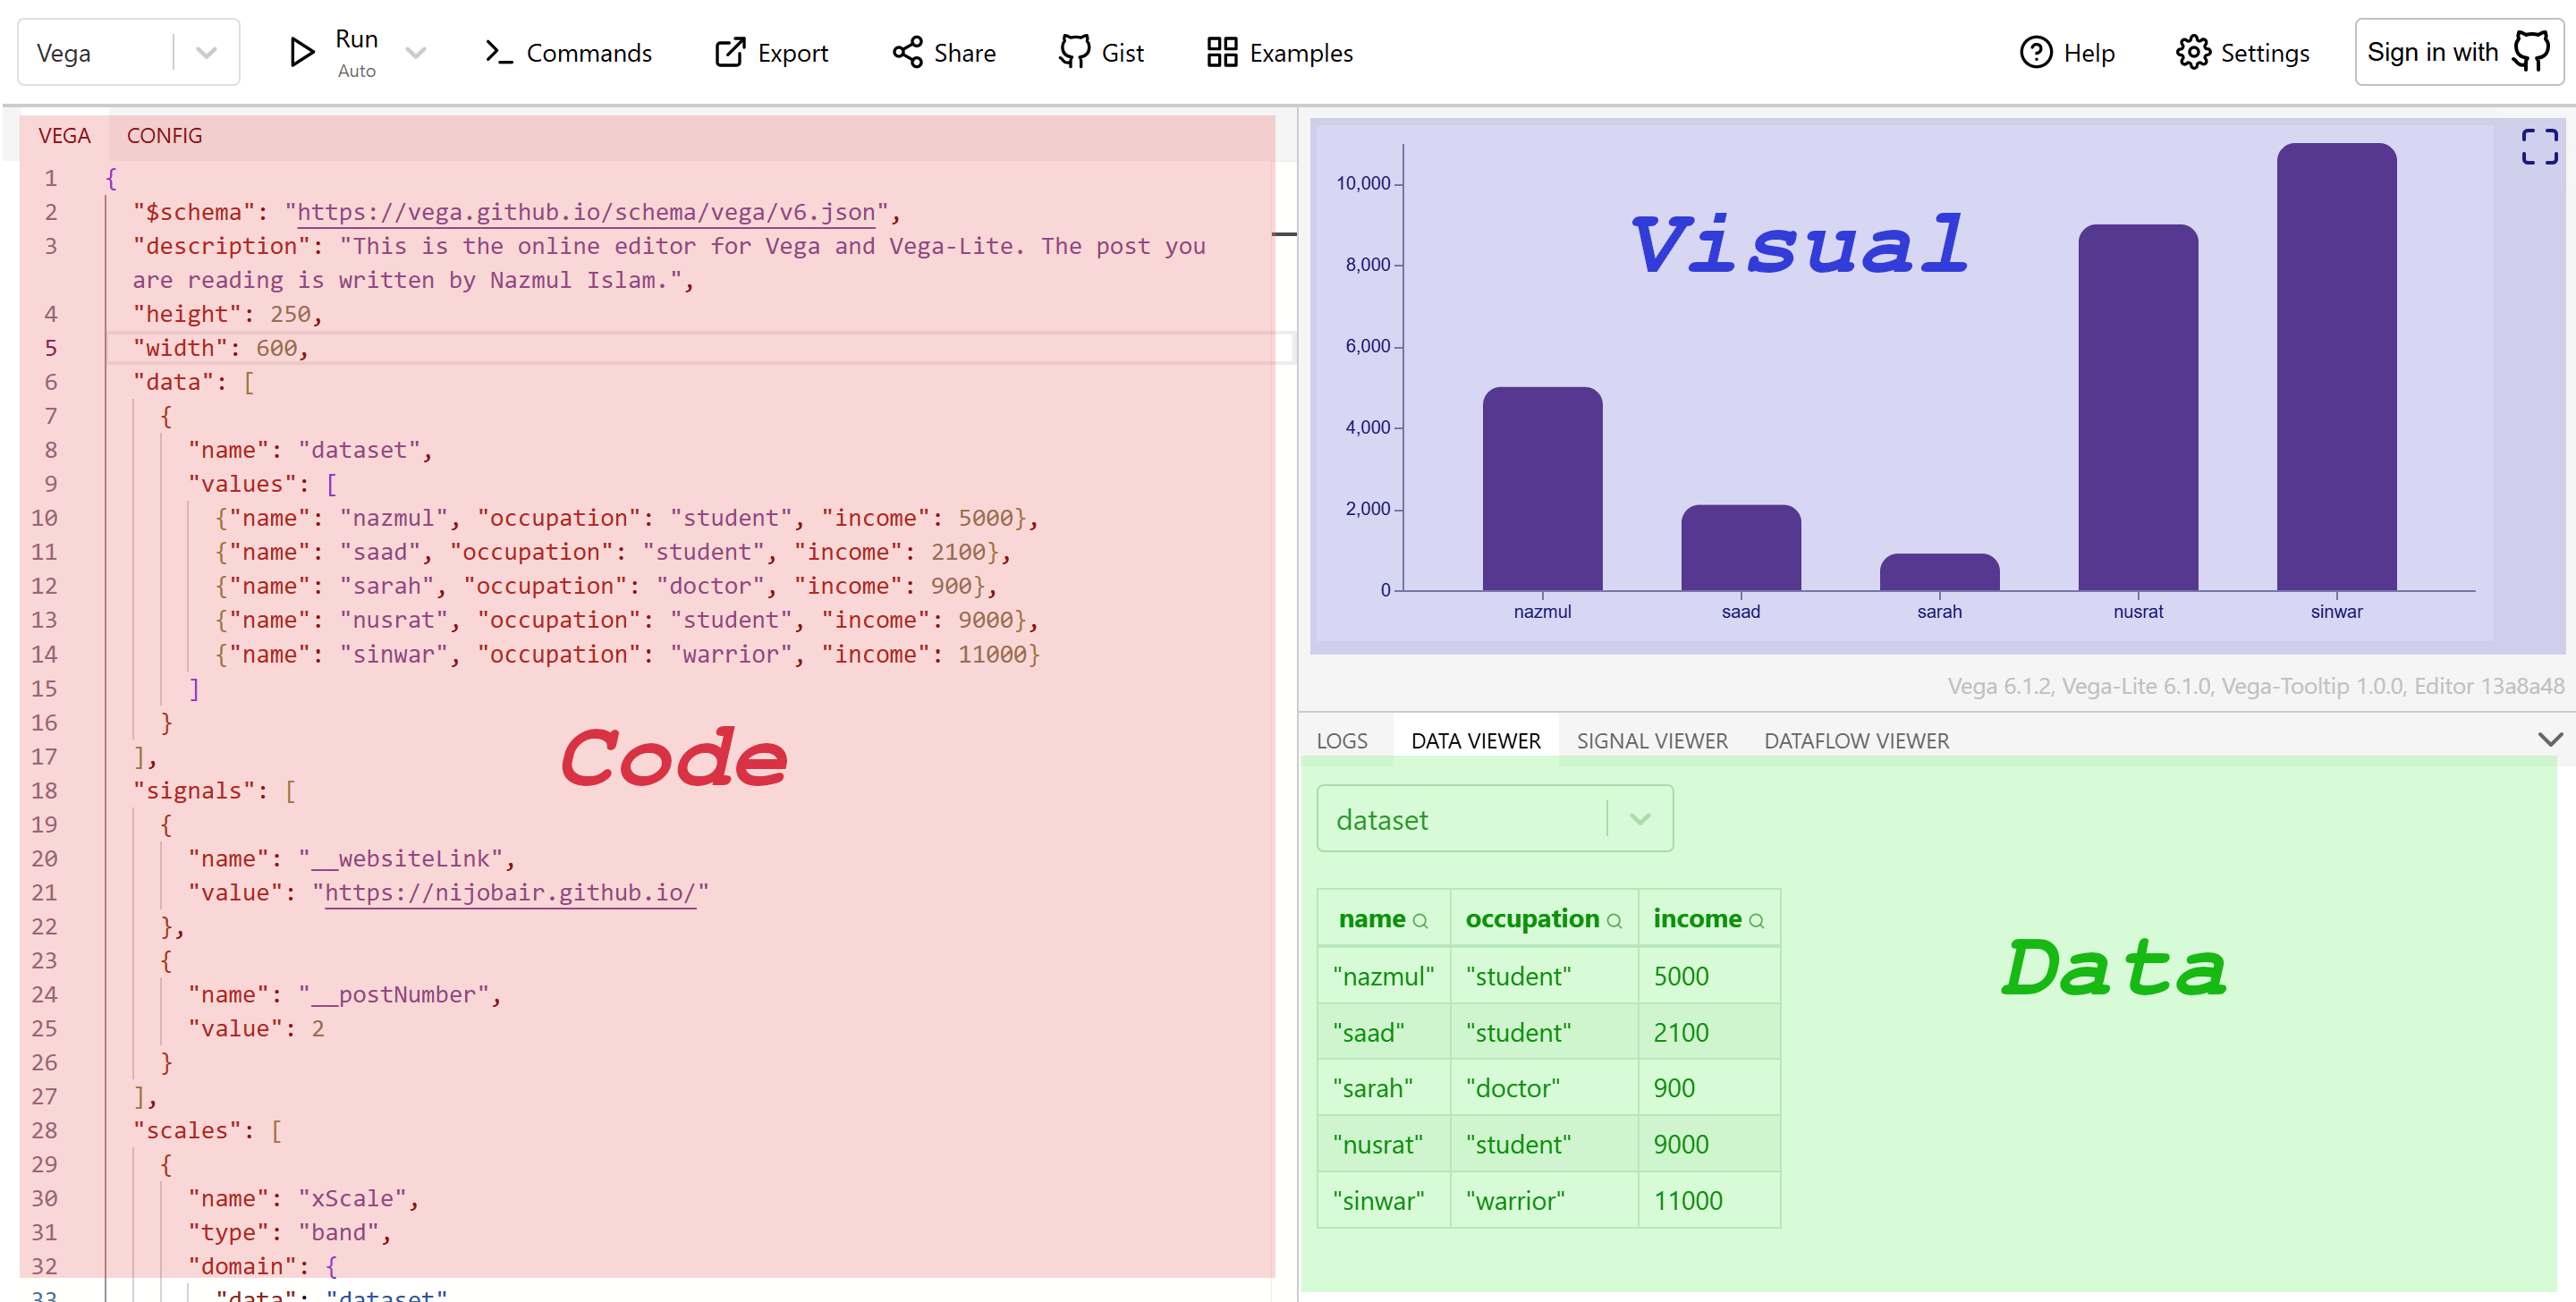The width and height of the screenshot is (2576, 1302).
Task: Click the nusrat bar in the chart
Action: (x=2138, y=407)
